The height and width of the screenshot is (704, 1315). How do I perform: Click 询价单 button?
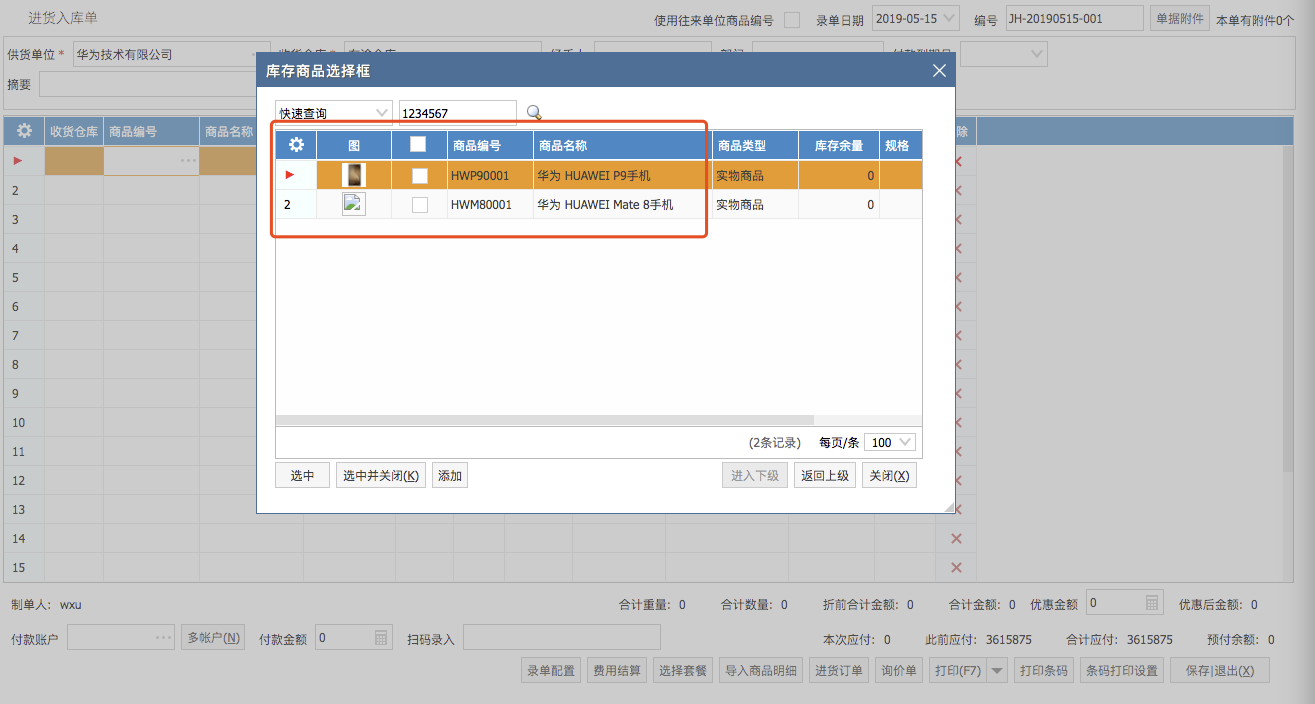tap(899, 671)
